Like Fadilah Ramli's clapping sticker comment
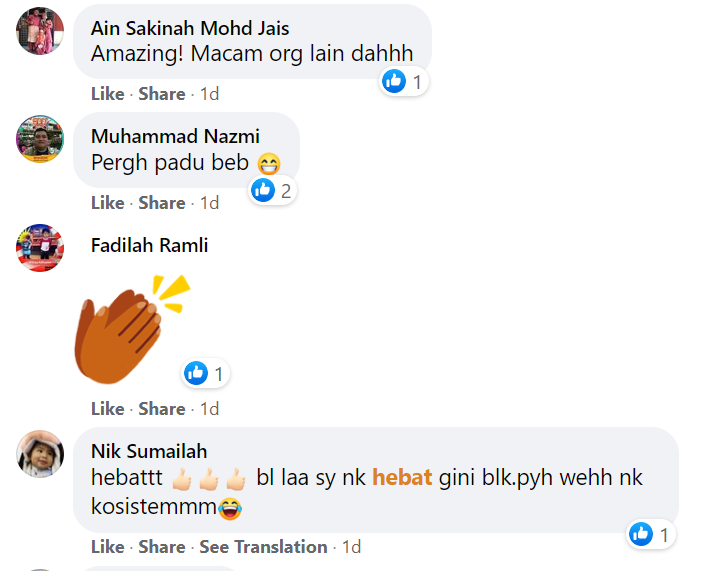 [x=107, y=409]
